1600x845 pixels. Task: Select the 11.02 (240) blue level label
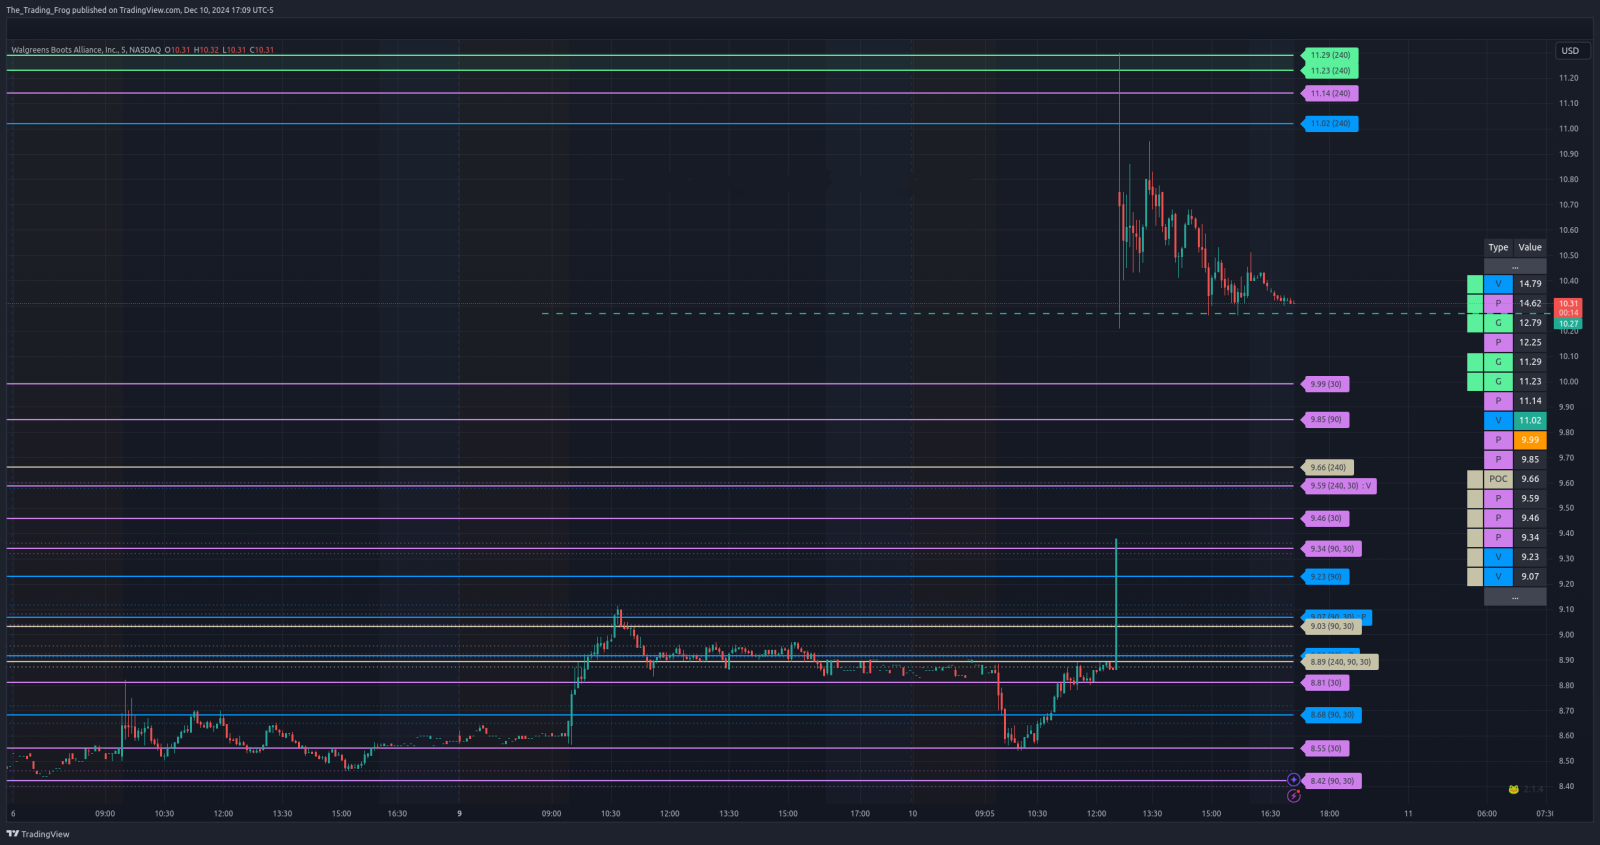click(x=1329, y=124)
